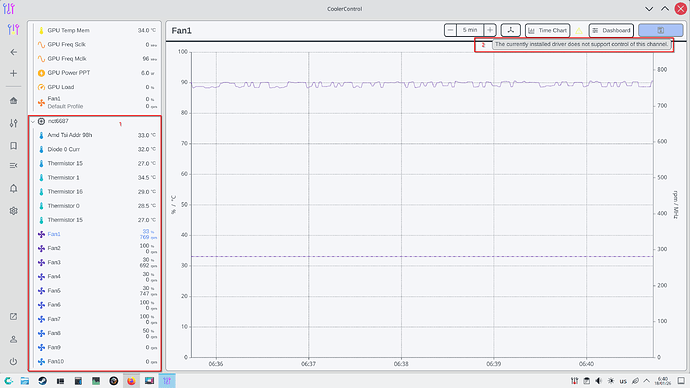Open the home icon in sidebar

point(14,101)
